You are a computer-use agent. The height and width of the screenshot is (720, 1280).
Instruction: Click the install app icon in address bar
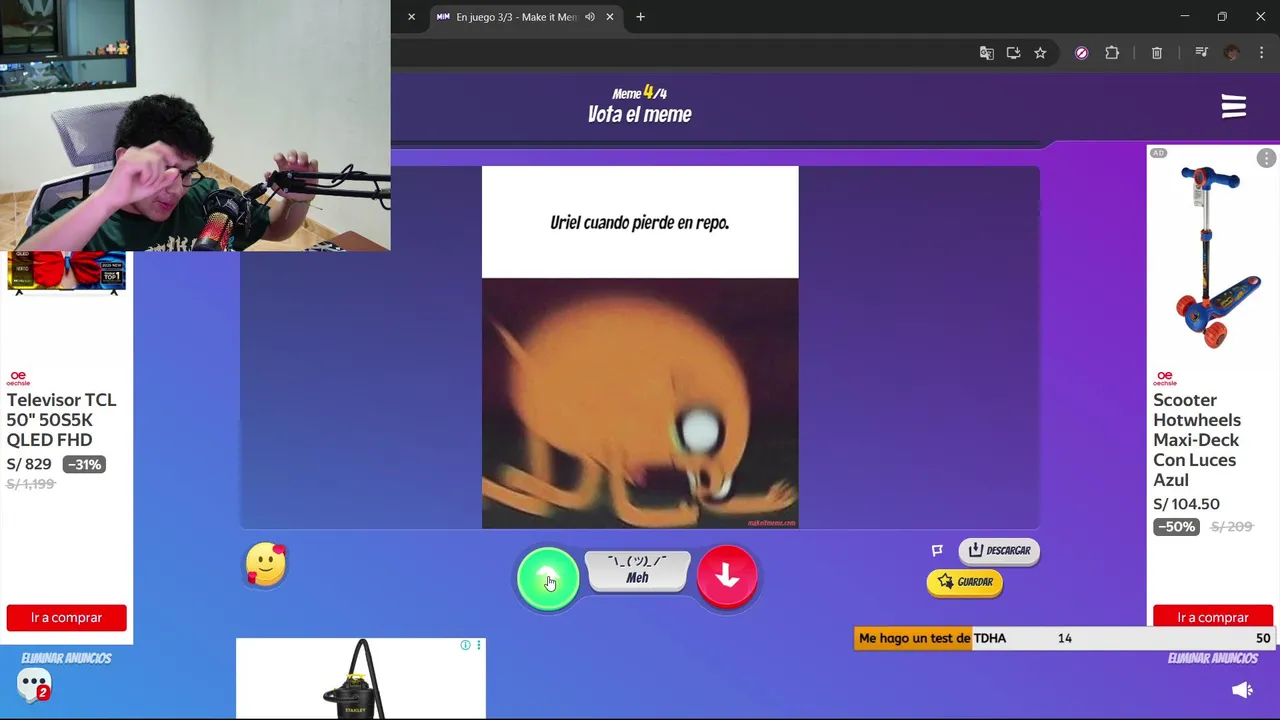coord(1013,53)
